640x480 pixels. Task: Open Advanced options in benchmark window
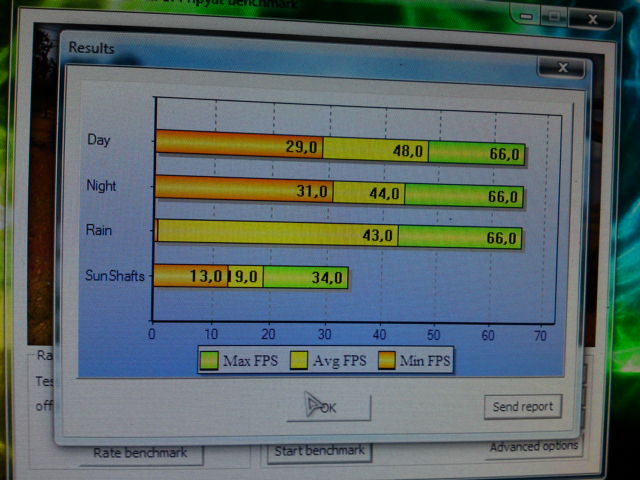[534, 447]
